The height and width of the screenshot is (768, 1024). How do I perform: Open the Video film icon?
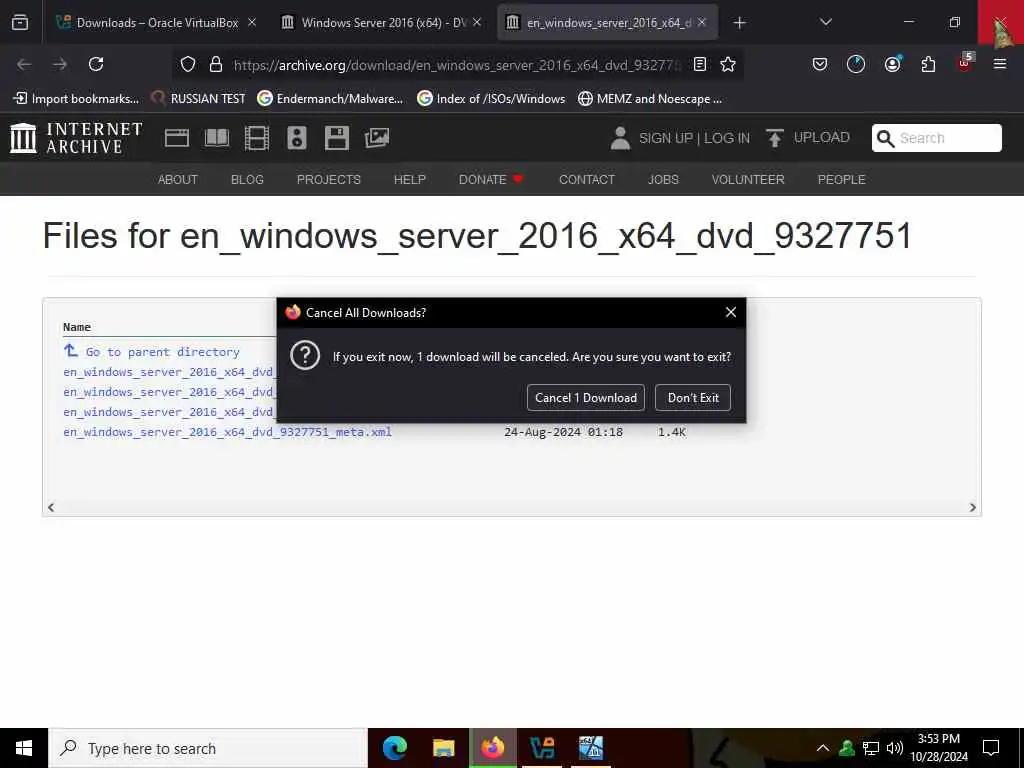[257, 138]
